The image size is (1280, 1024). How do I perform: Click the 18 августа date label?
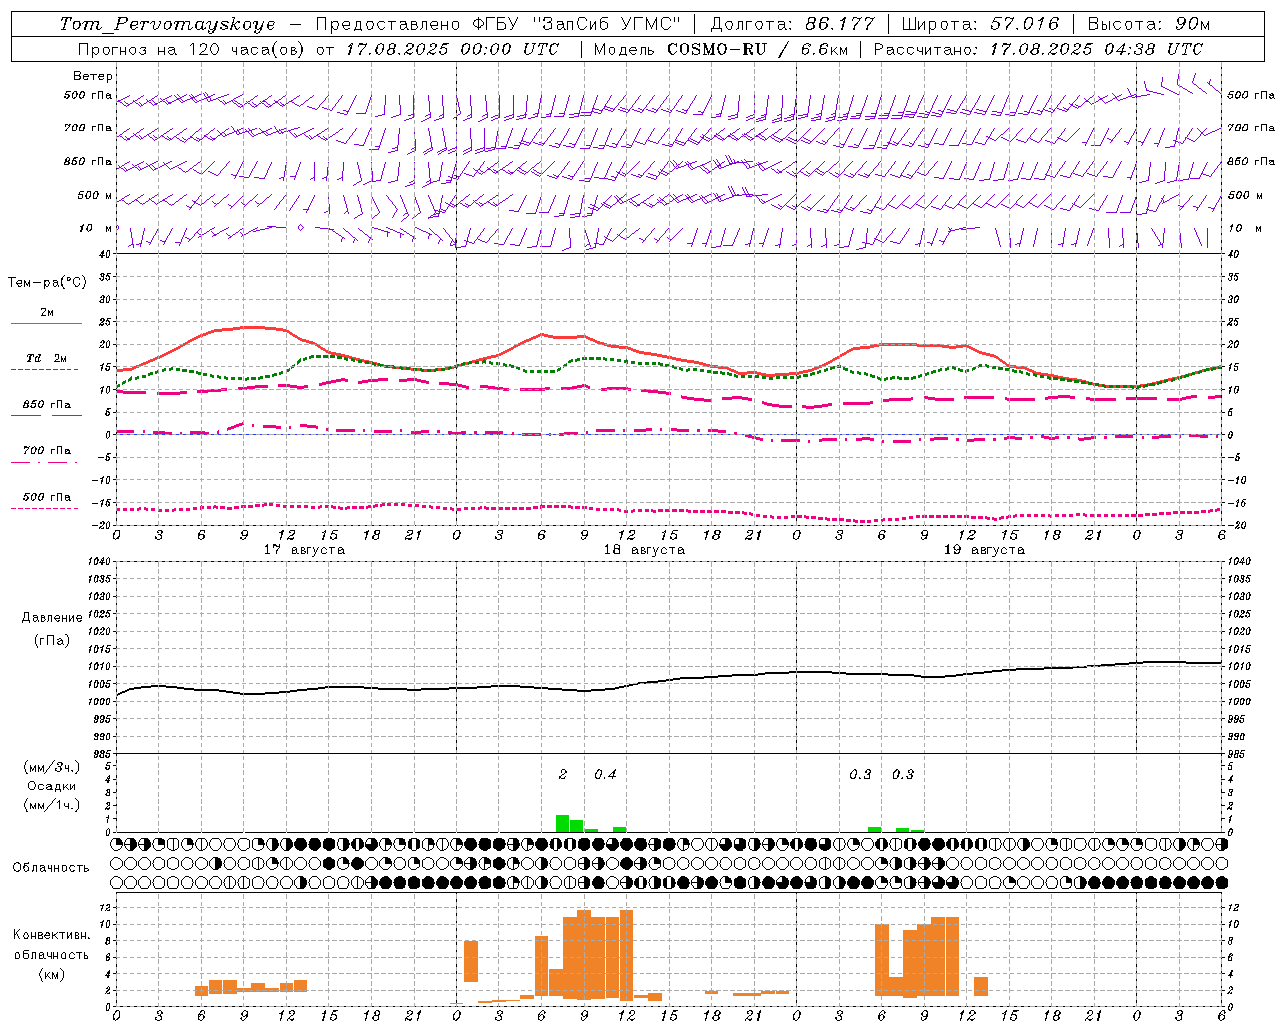(x=644, y=550)
